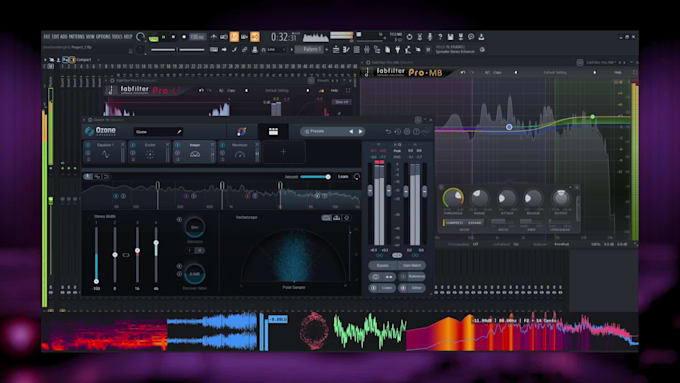This screenshot has width=680, height=383.
Task: Click the Ozone Bypass button
Action: pos(382,265)
